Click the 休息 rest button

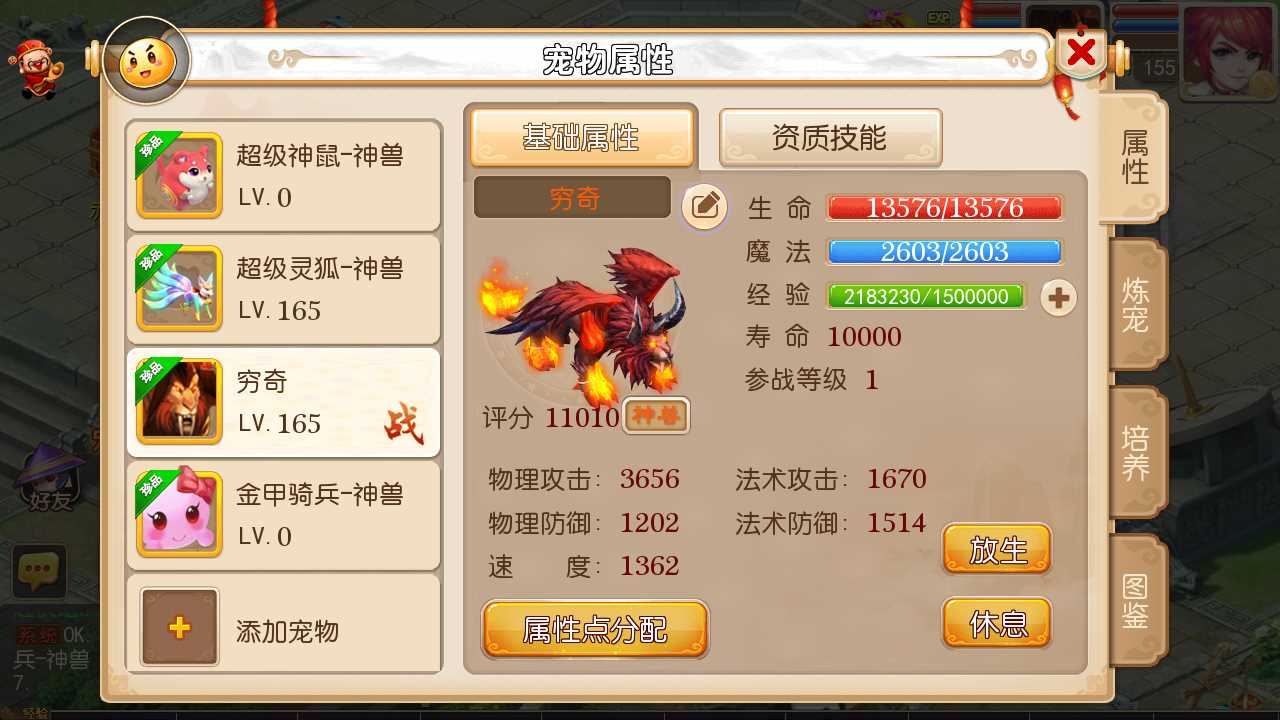(x=997, y=623)
